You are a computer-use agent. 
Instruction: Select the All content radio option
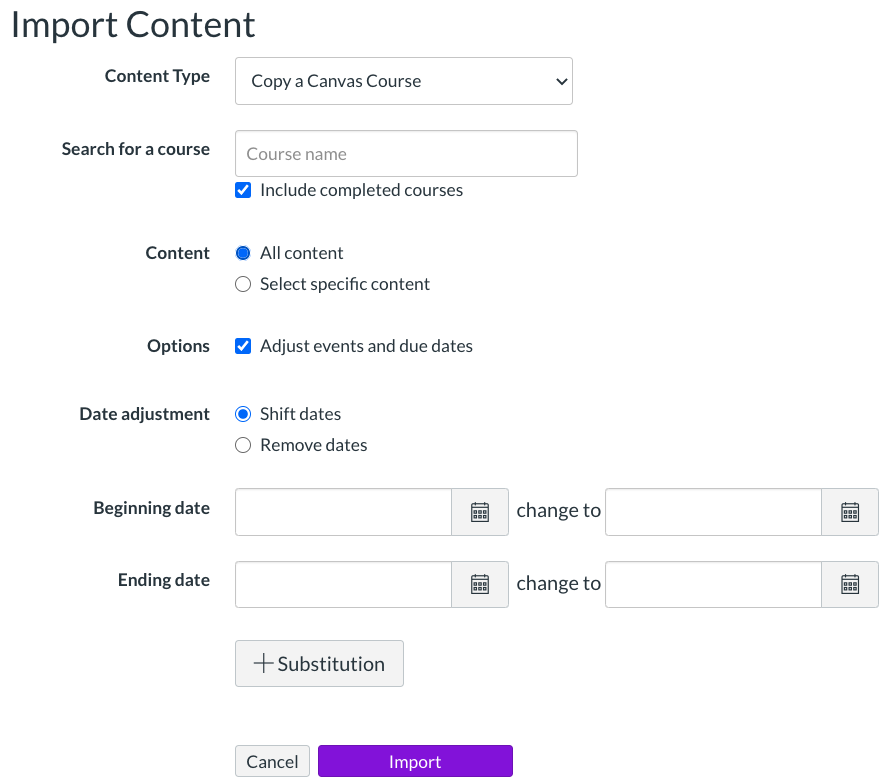(x=243, y=253)
